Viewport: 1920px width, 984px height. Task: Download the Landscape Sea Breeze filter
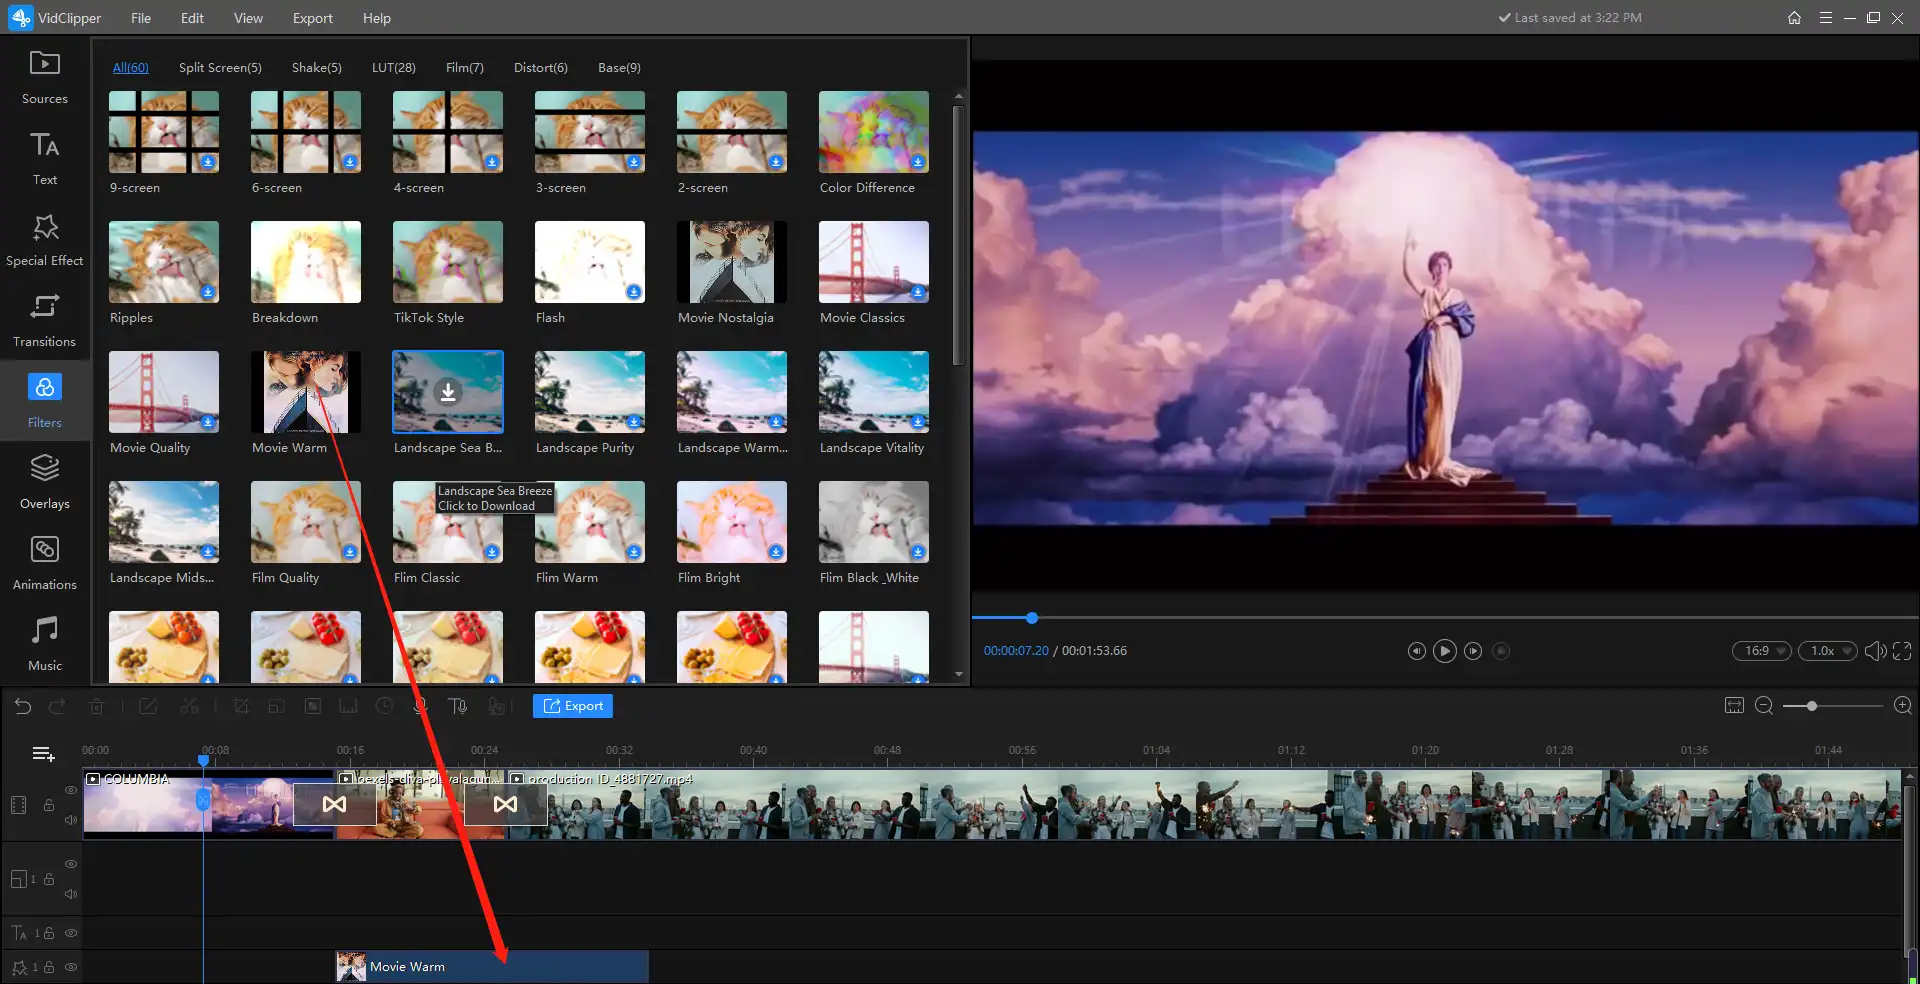coord(448,392)
